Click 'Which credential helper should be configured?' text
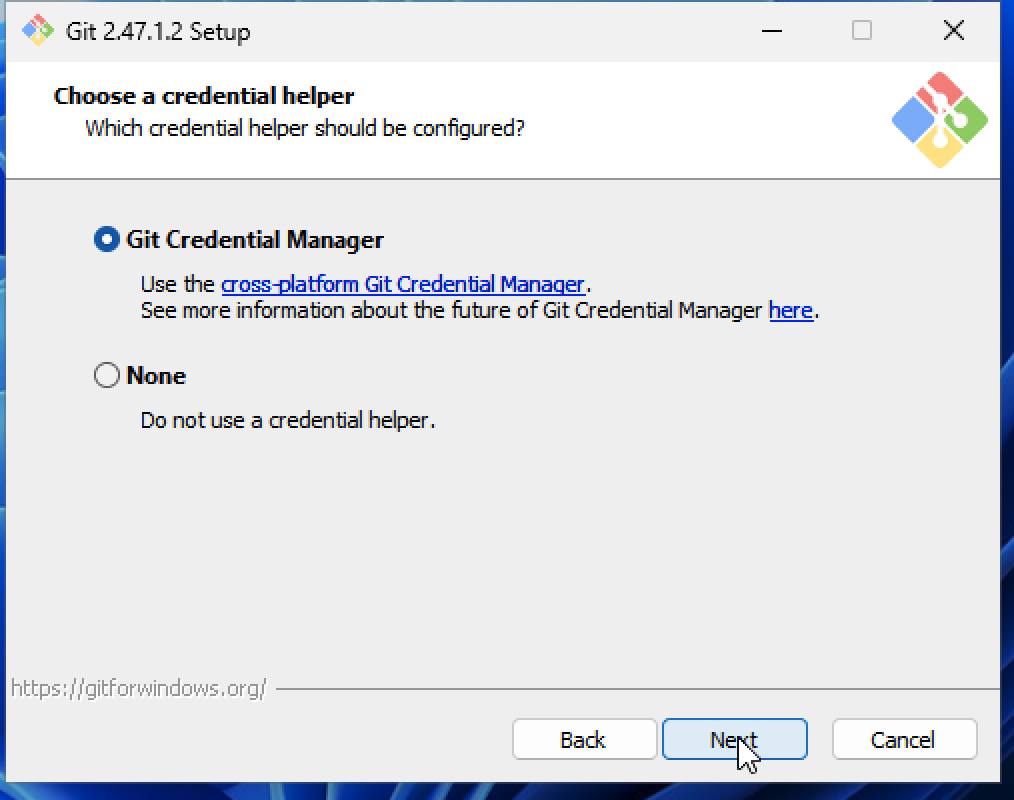The image size is (1014, 800). point(305,128)
